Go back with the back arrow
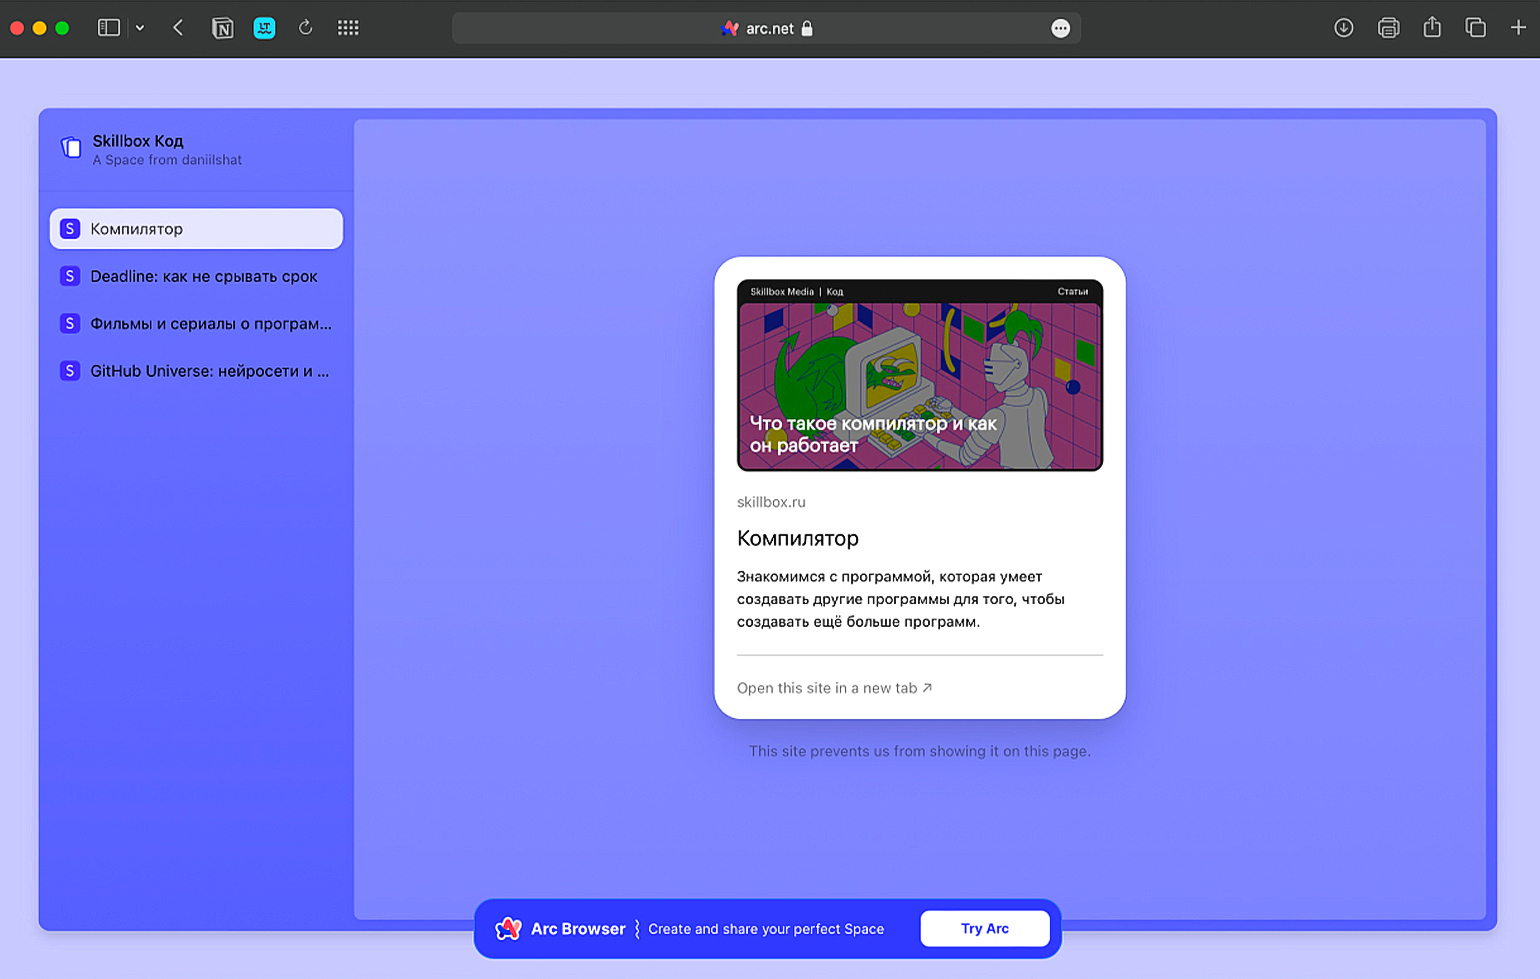 (x=178, y=28)
